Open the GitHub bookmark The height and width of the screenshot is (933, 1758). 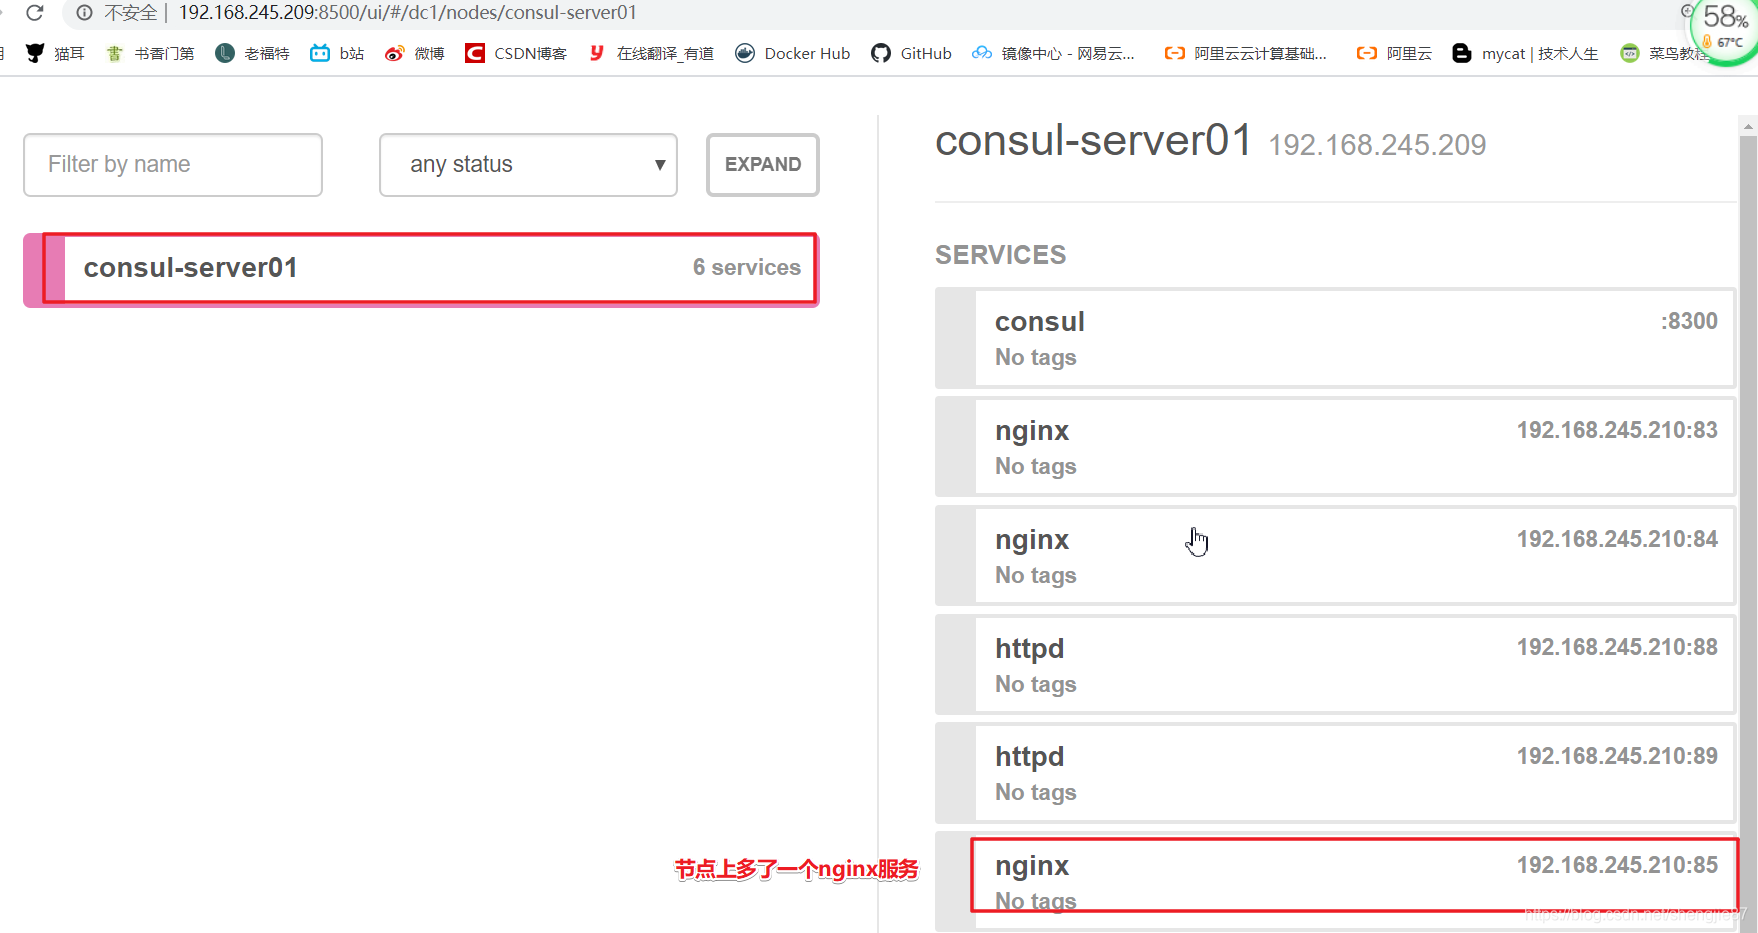pyautogui.click(x=911, y=53)
